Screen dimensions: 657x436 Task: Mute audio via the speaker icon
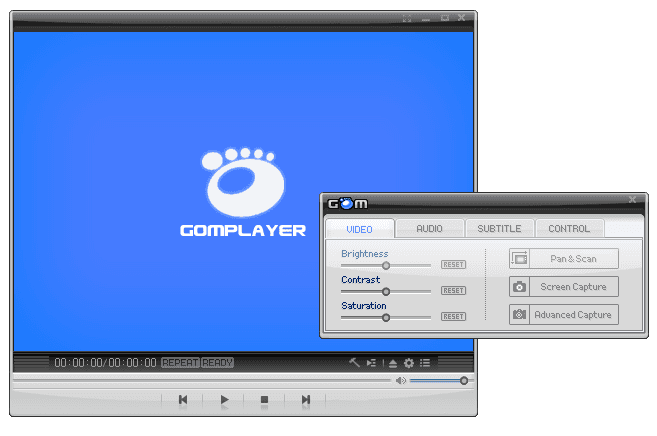401,380
